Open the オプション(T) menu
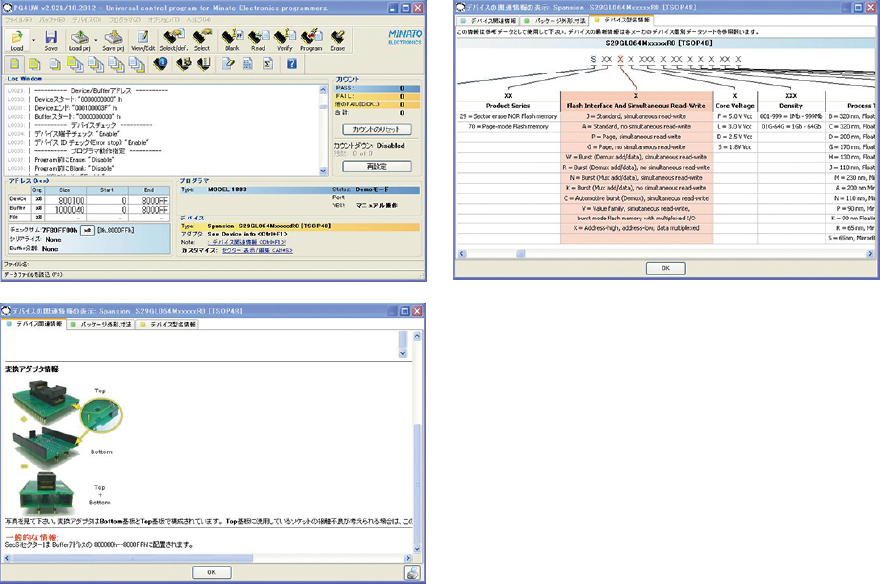 tap(164, 20)
